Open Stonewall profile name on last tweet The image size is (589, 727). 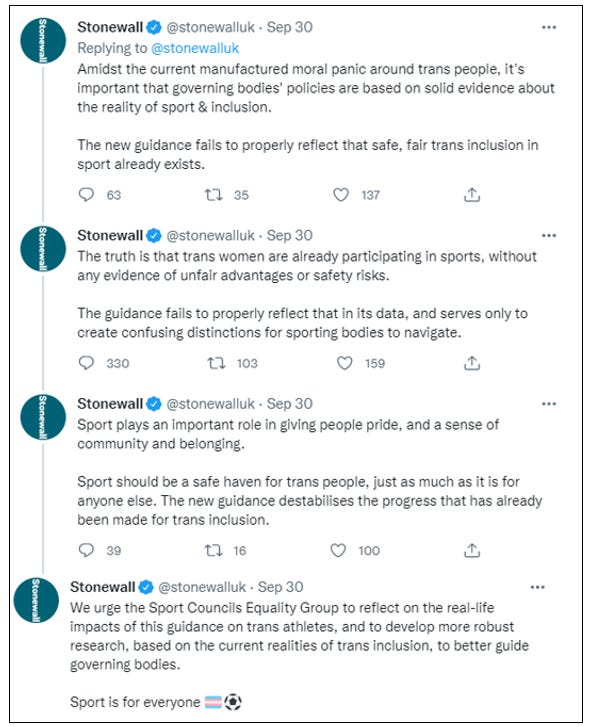coord(102,587)
